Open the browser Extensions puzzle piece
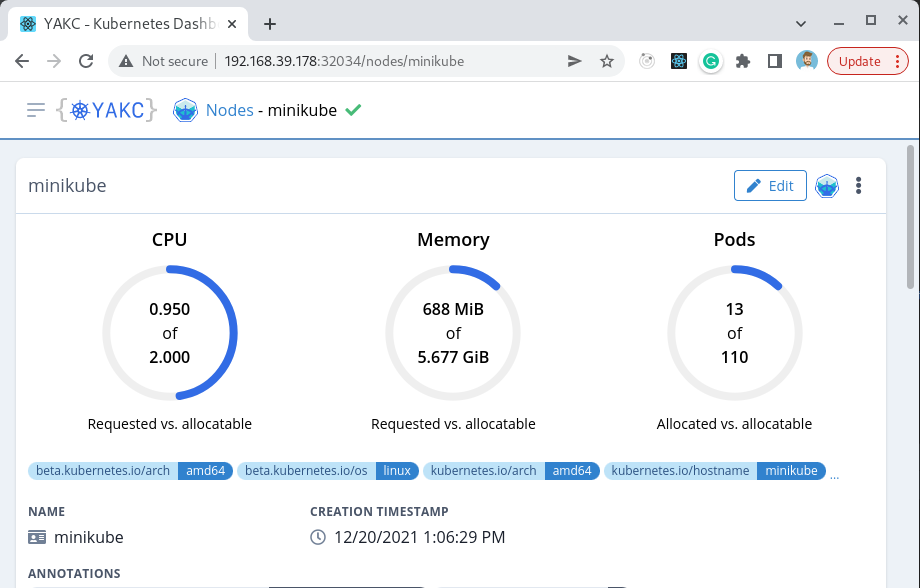 (743, 61)
